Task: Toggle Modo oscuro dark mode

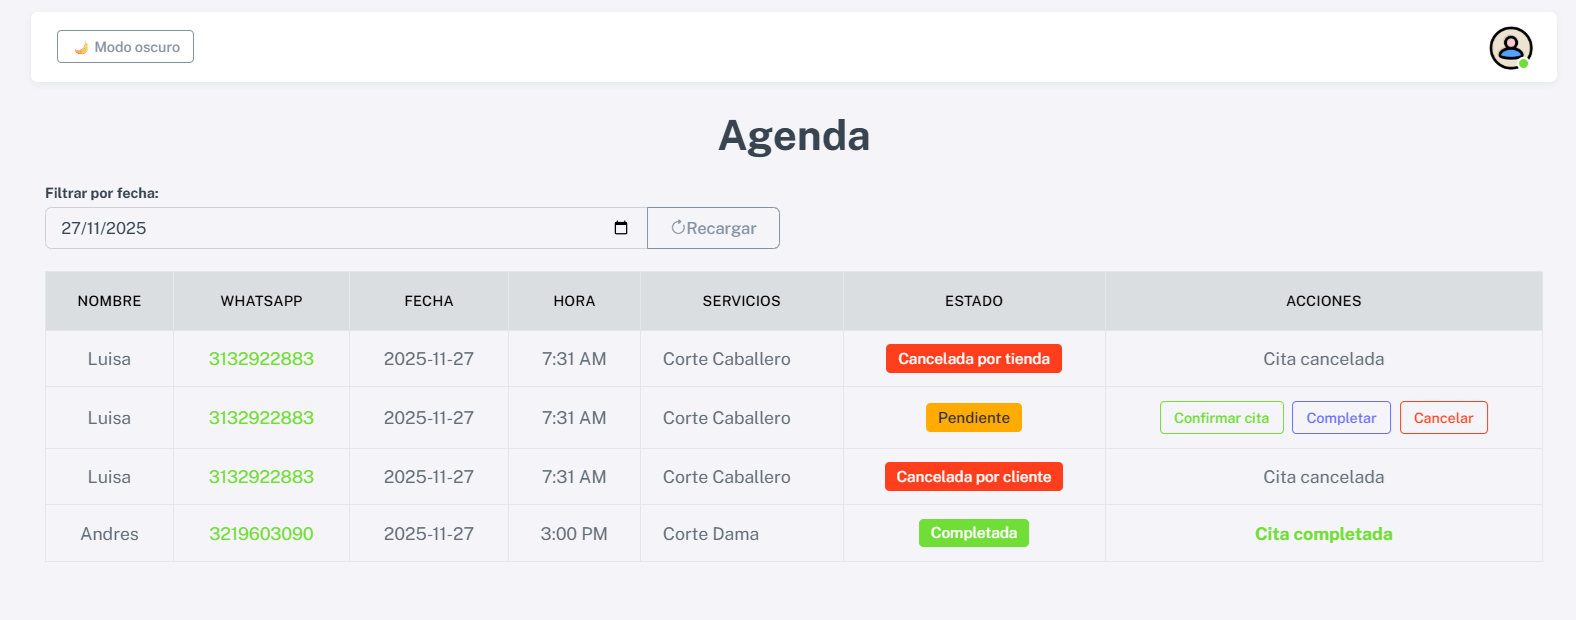Action: (x=126, y=47)
